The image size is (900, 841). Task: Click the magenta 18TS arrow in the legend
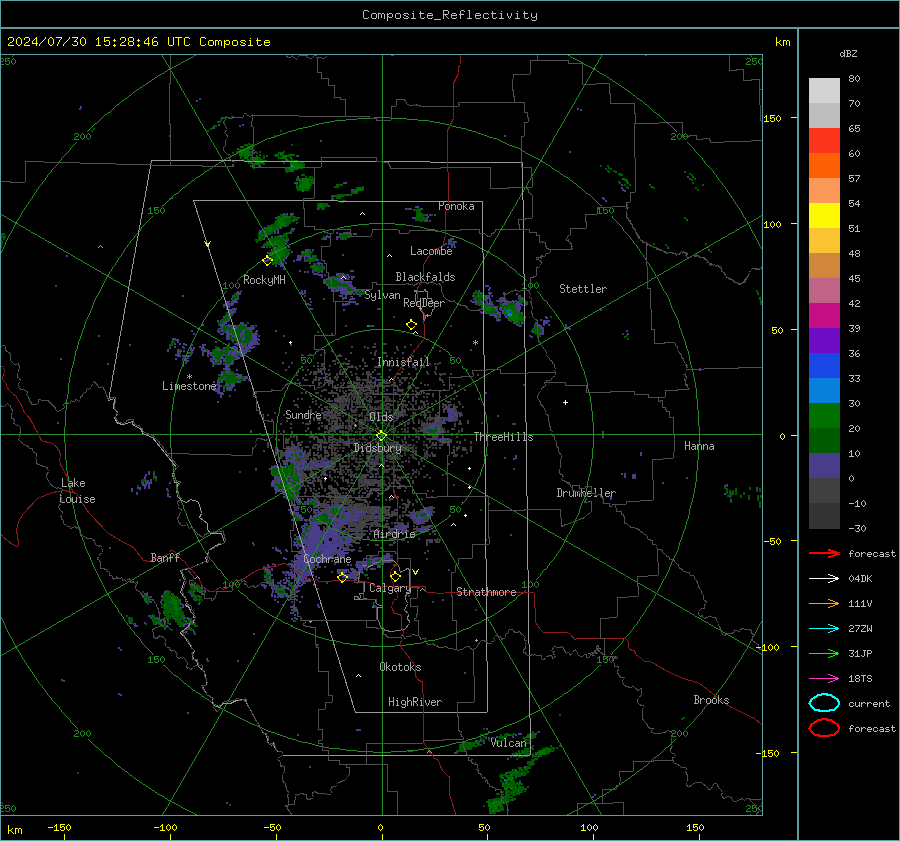point(824,679)
